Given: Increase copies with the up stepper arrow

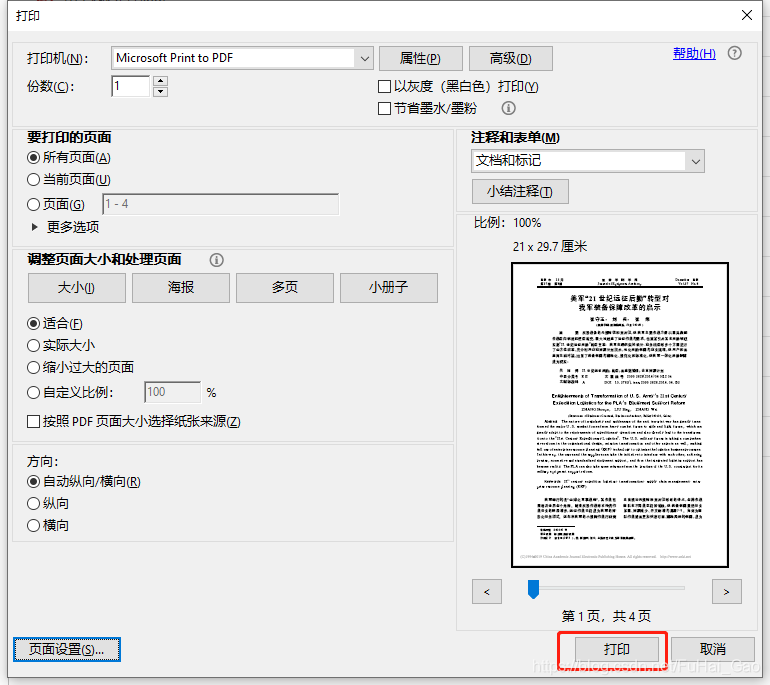Looking at the screenshot, I should 161,81.
